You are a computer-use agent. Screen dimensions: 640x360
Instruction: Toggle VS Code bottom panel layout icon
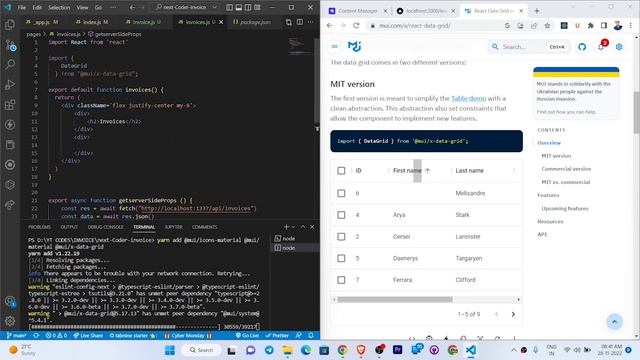(239, 7)
